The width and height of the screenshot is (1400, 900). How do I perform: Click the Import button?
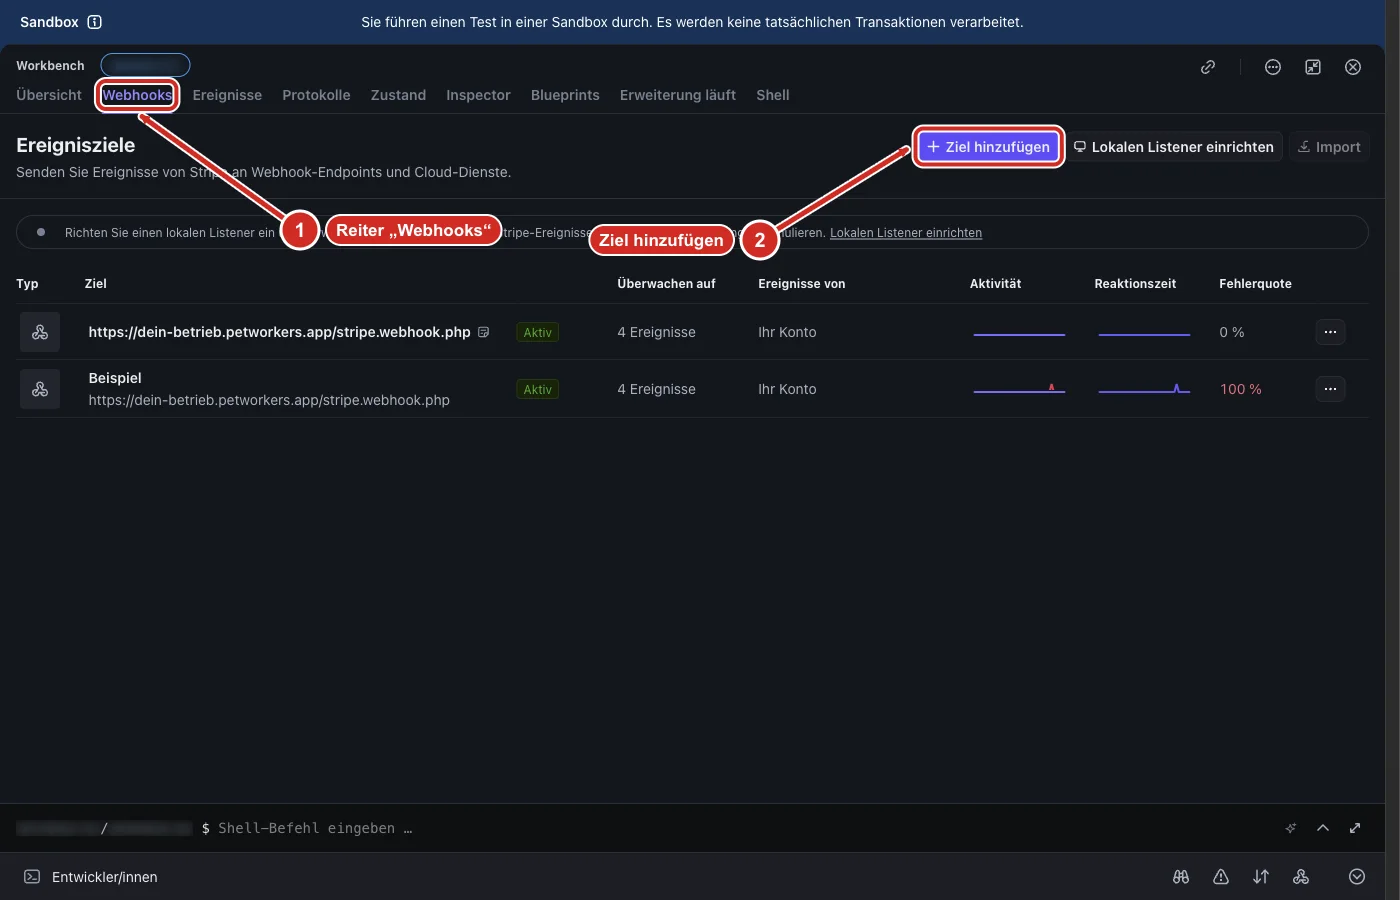click(x=1329, y=147)
